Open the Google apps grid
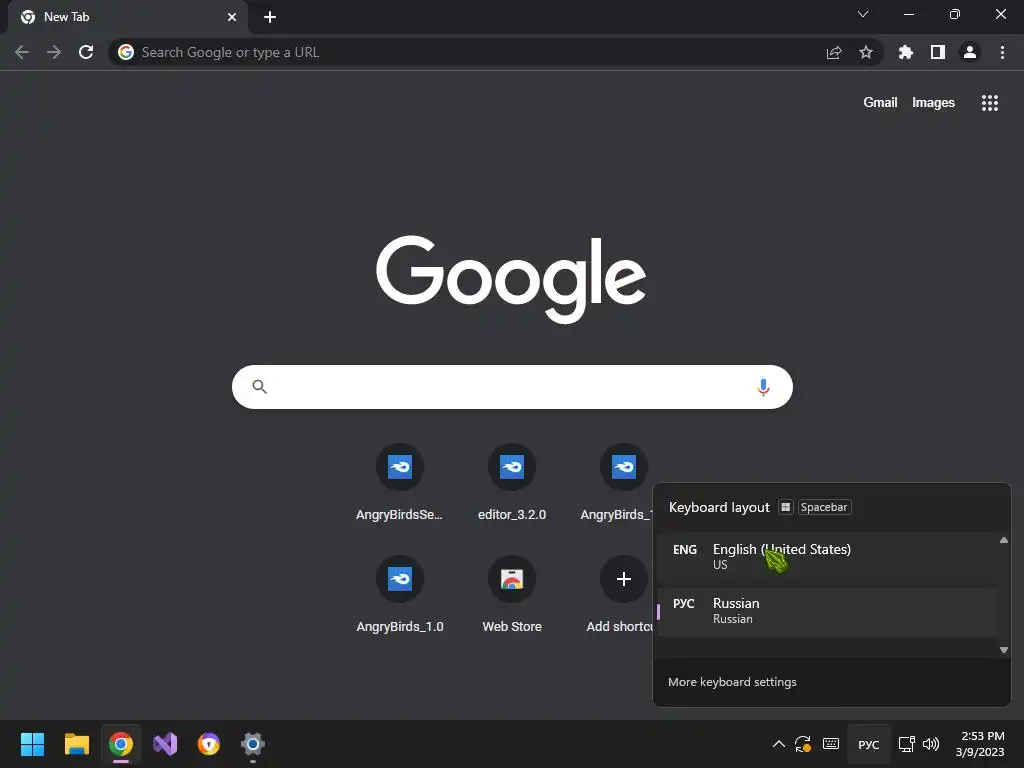This screenshot has height=768, width=1024. pos(989,103)
